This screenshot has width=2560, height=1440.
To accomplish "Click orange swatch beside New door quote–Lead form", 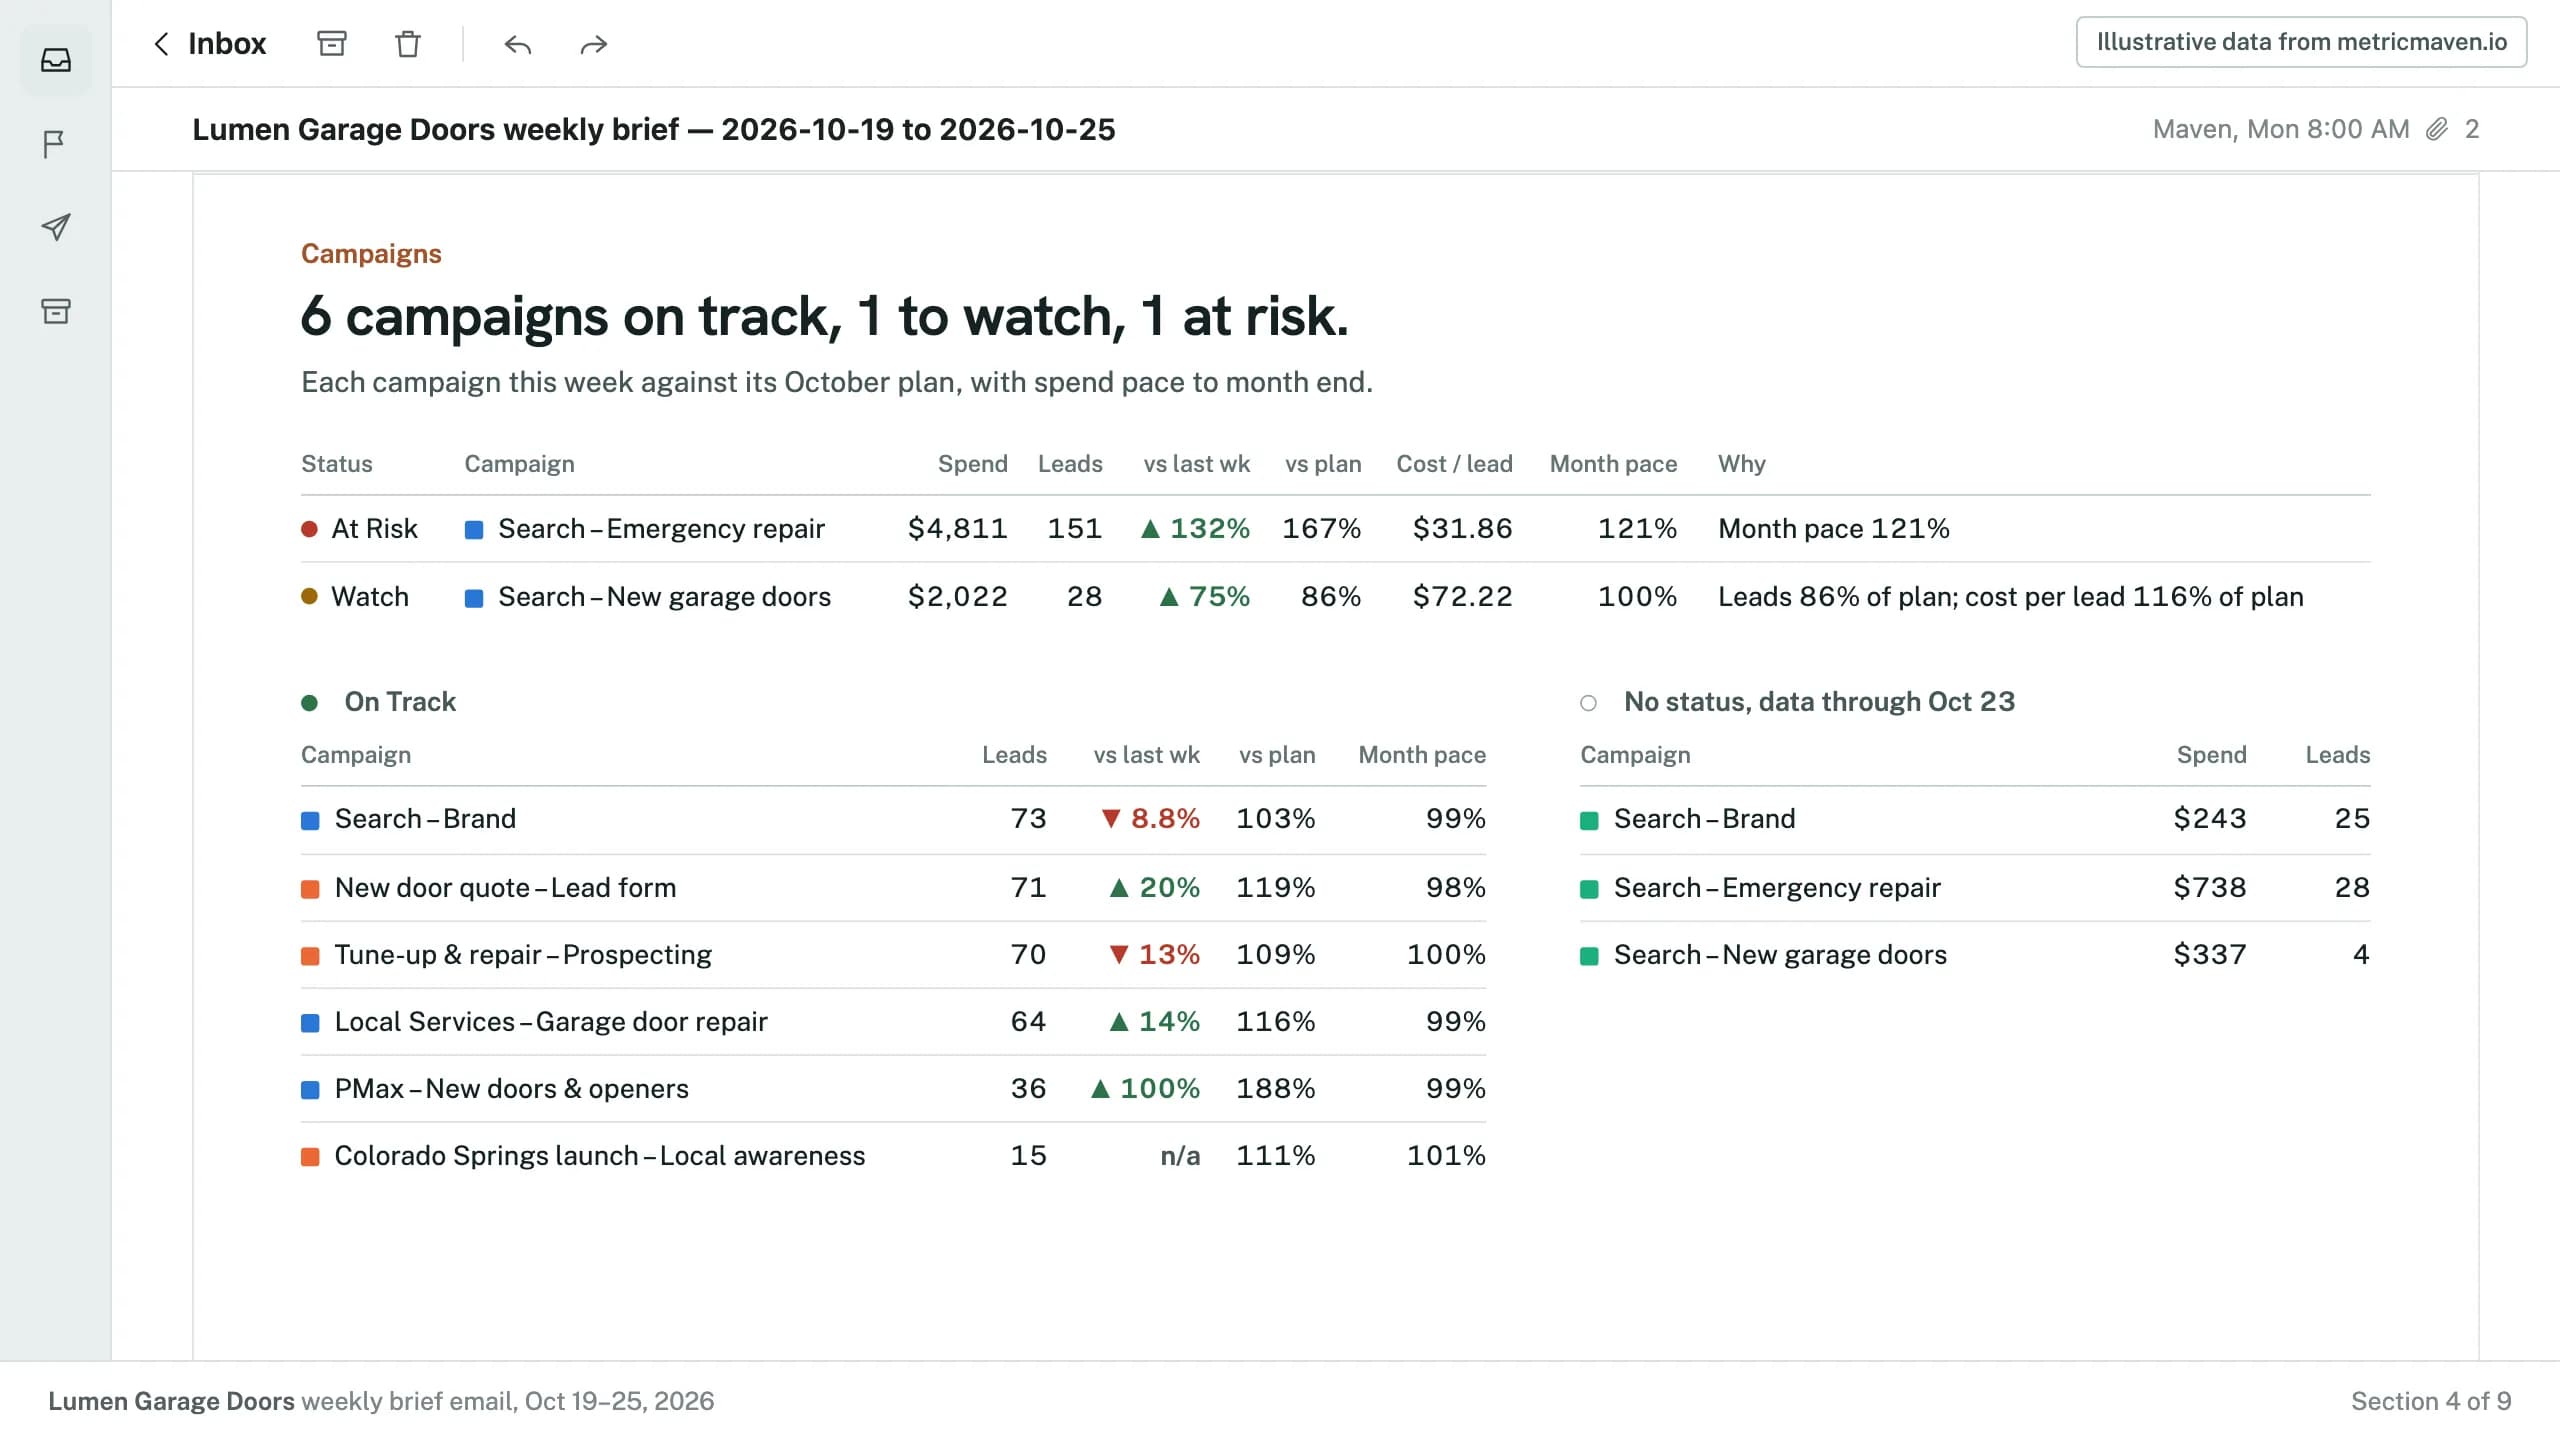I will pos(311,889).
